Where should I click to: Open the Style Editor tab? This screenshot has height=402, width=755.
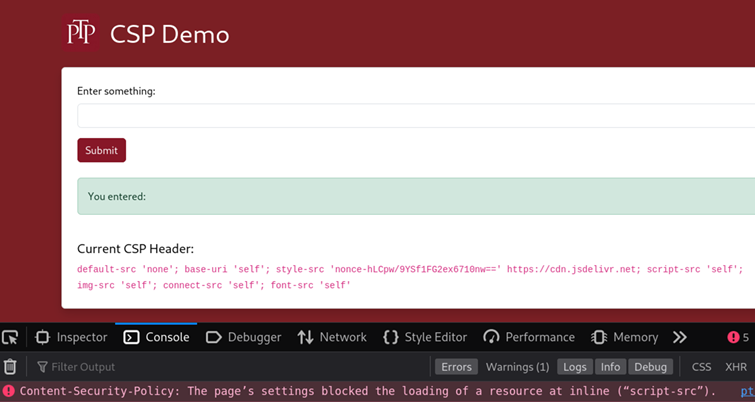425,337
